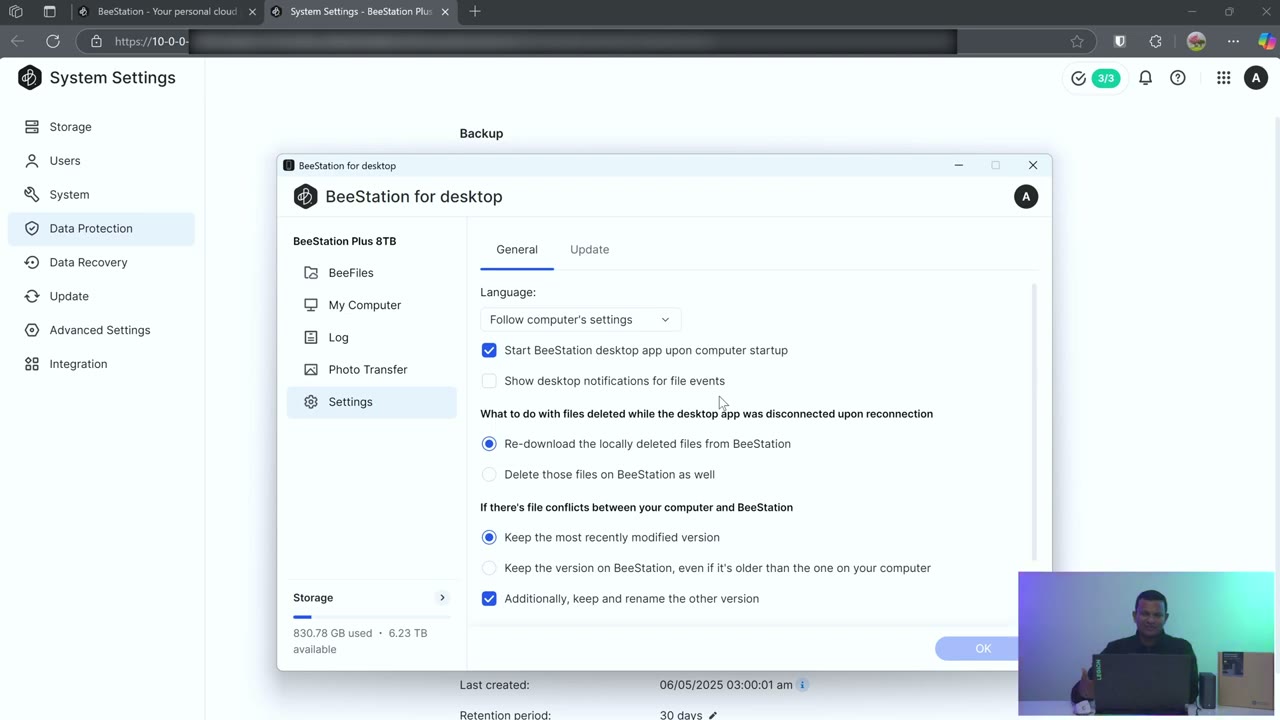Edit the retention period with the pencil icon
Image resolution: width=1280 pixels, height=720 pixels.
pyautogui.click(x=712, y=715)
